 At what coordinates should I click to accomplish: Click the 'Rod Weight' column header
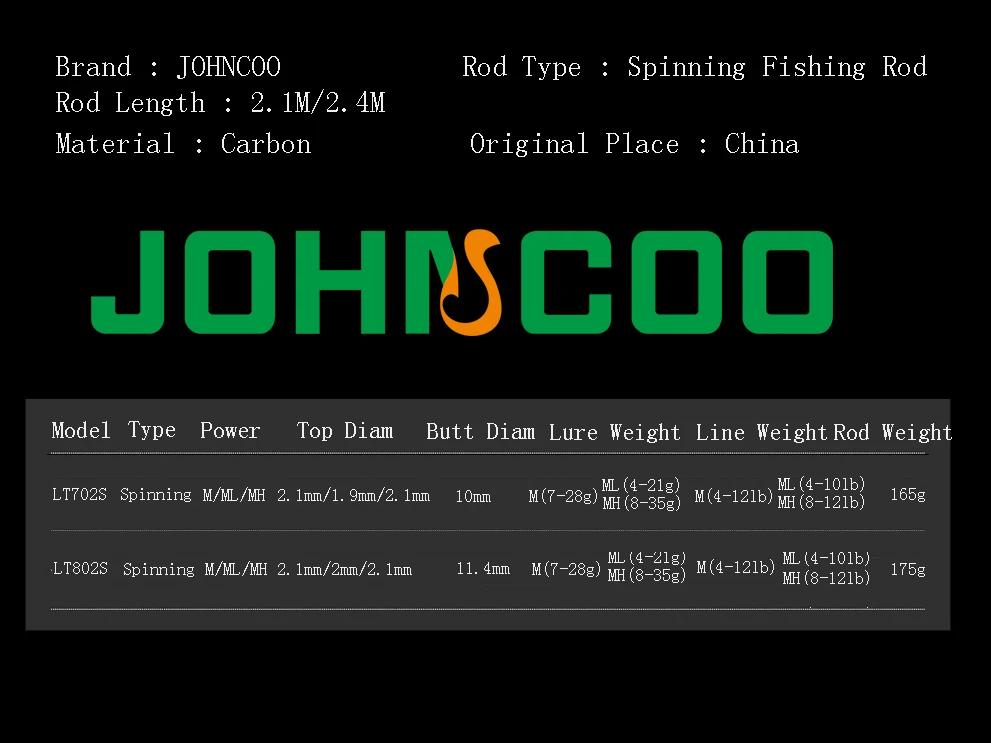tap(892, 433)
